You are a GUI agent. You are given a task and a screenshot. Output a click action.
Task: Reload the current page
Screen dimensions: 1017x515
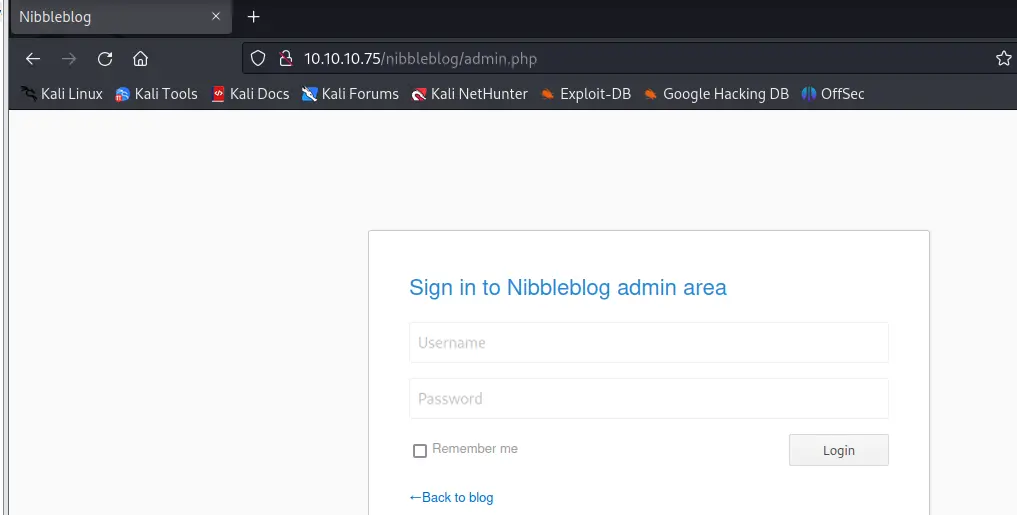coord(105,58)
